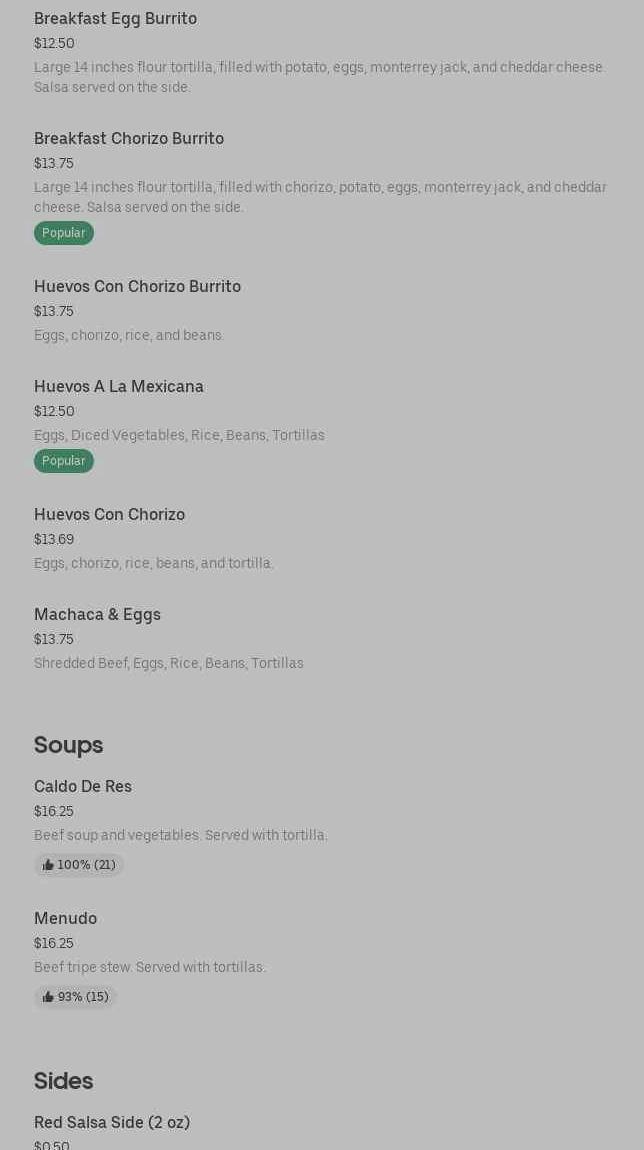This screenshot has width=644, height=1150.
Task: Click thumbs-up rating icon under Menudo
Action: 48,997
